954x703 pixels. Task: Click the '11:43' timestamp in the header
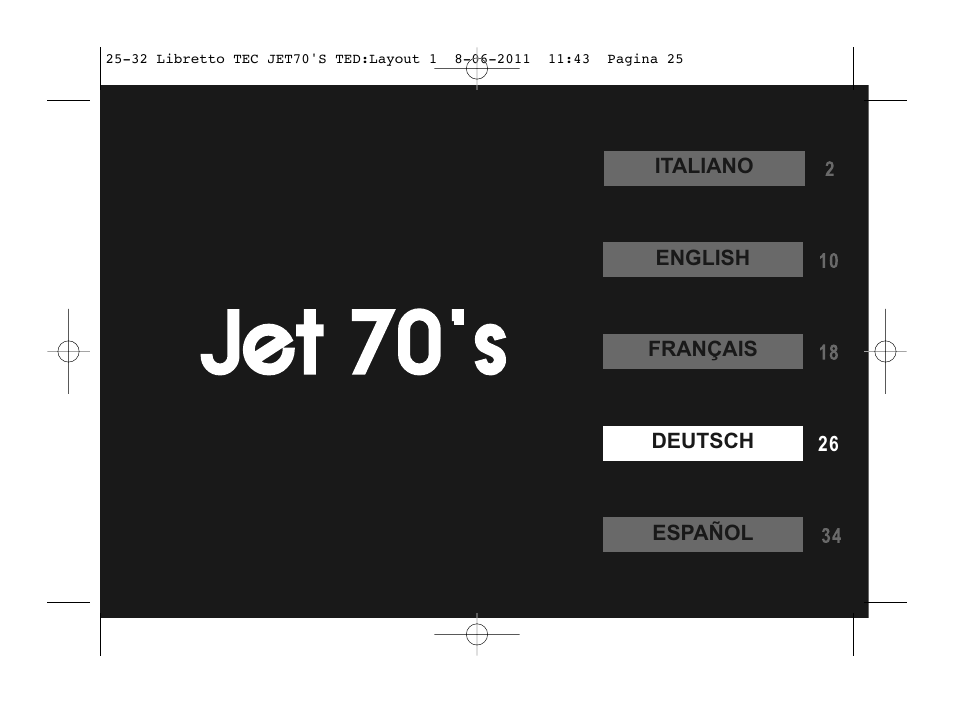(x=569, y=59)
